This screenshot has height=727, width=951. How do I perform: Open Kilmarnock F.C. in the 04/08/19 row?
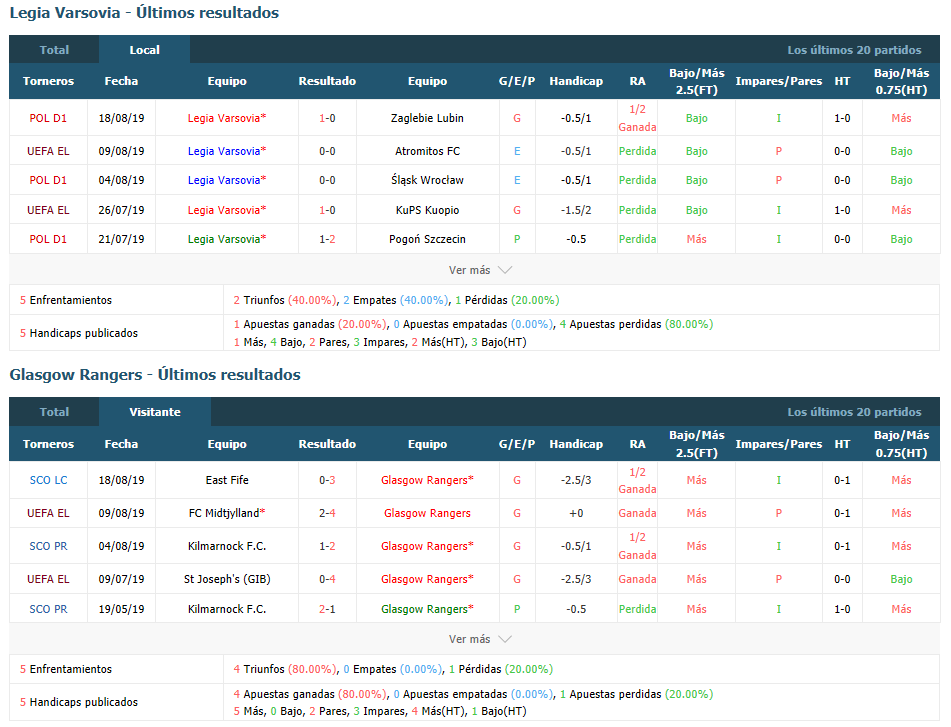point(227,546)
